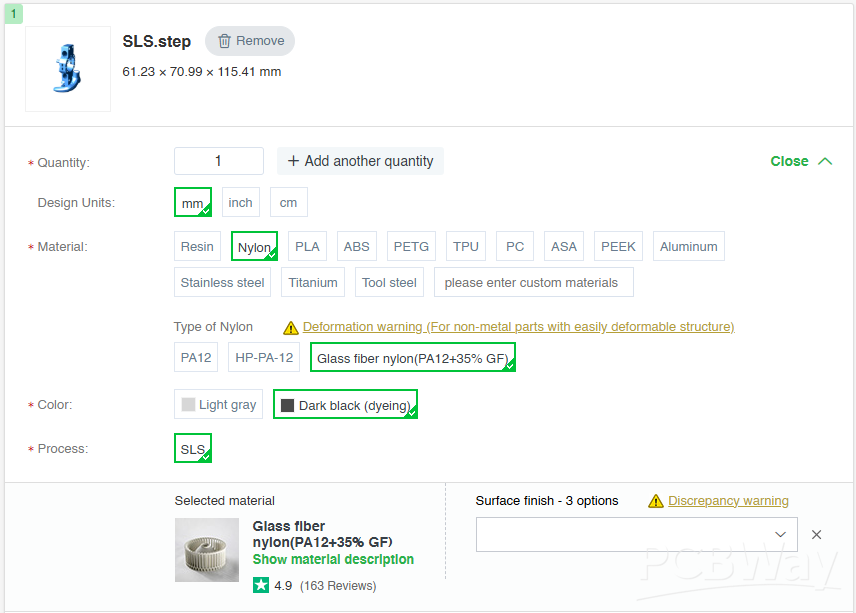Open the Discrepancy warning link
Screen dimensions: 856x613
coord(728,501)
